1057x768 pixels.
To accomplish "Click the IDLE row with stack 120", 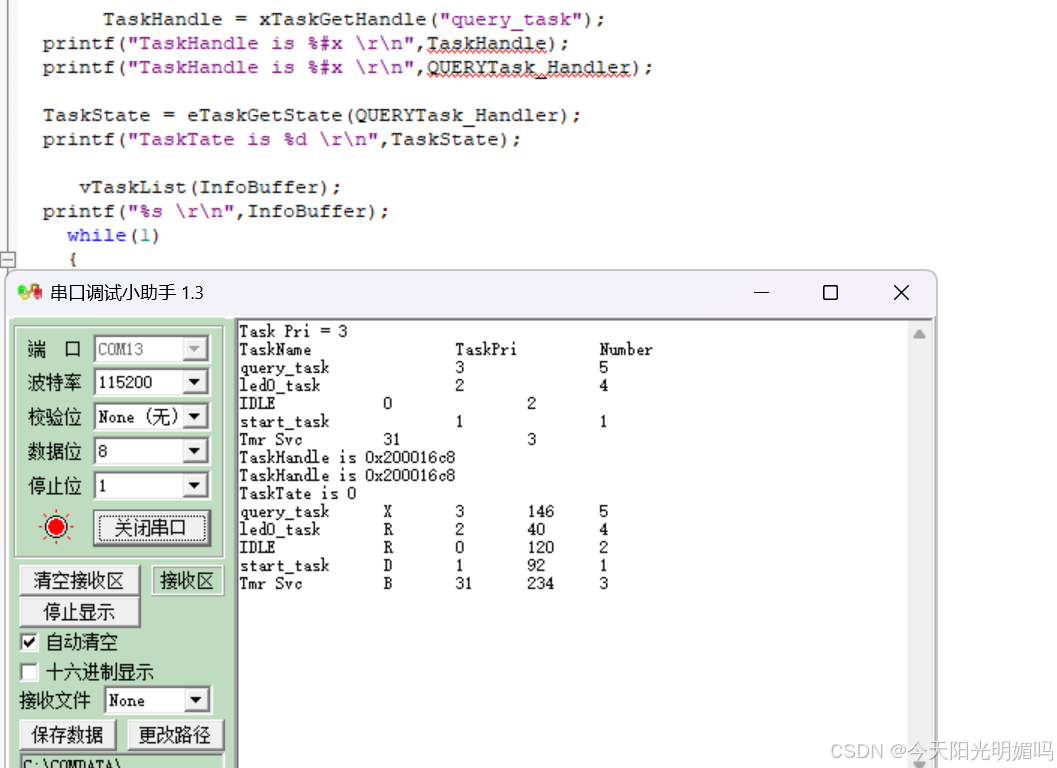I will tap(424, 548).
